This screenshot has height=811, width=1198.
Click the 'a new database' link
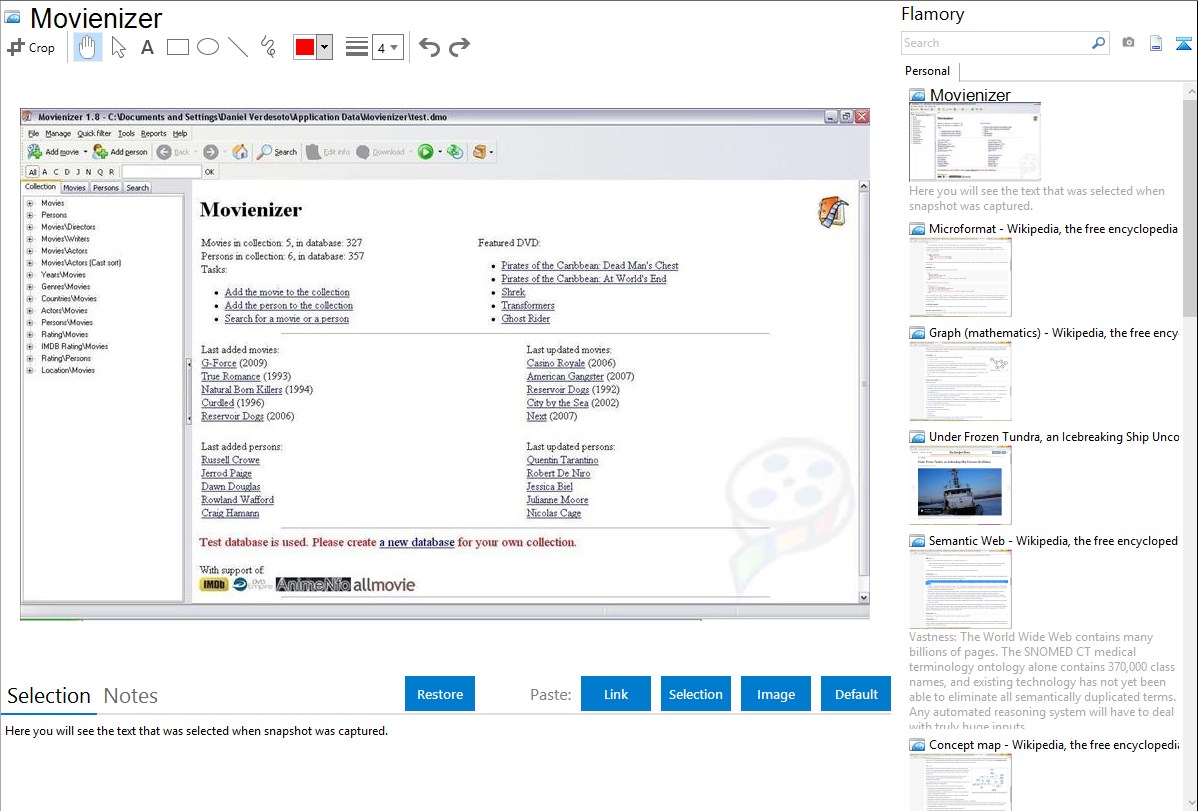(x=416, y=542)
